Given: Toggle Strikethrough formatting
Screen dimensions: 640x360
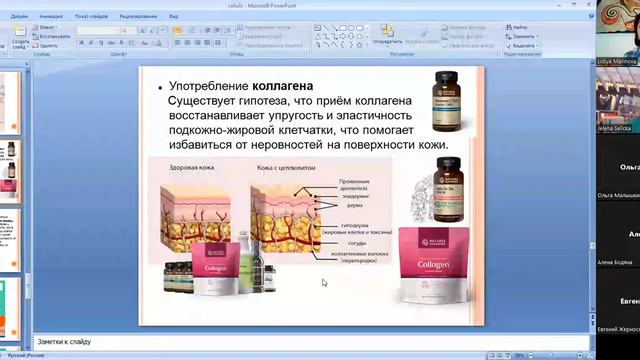Looking at the screenshot, I should click(111, 43).
